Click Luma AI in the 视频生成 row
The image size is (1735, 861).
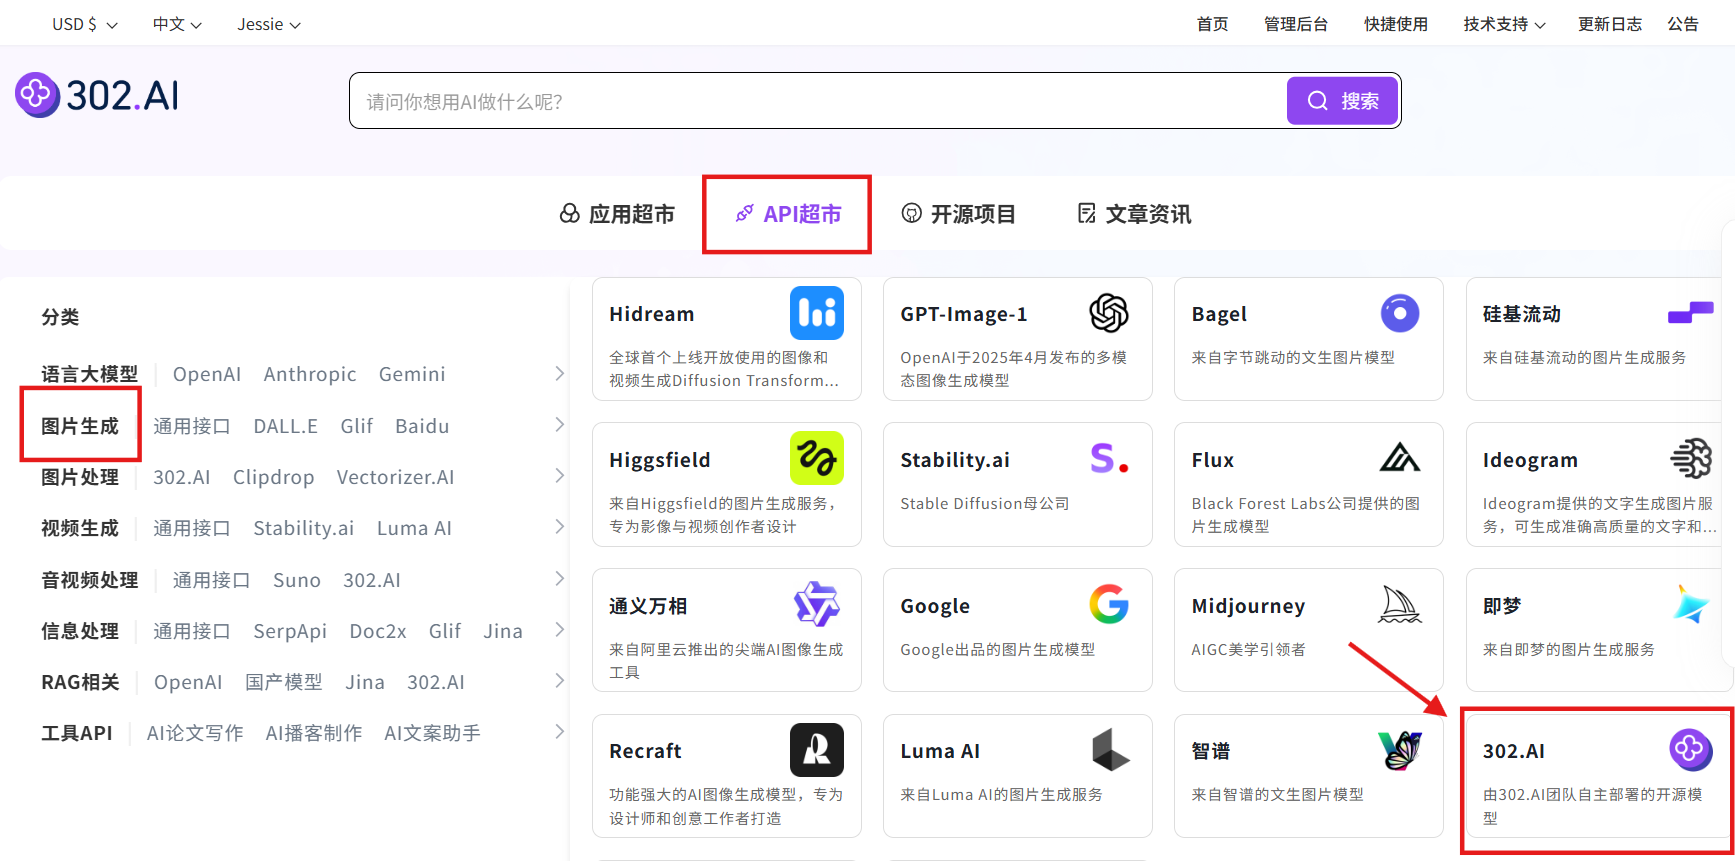pyautogui.click(x=414, y=528)
